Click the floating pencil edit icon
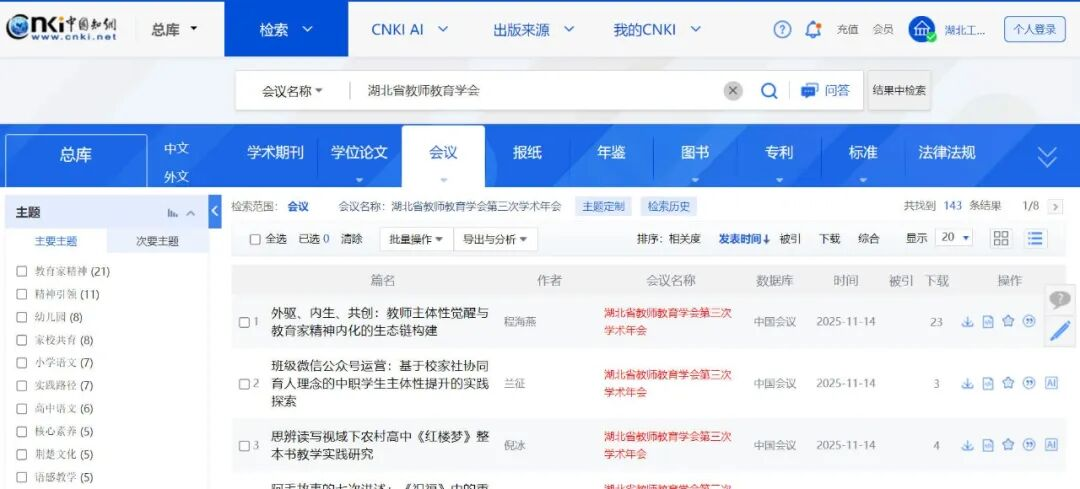The width and height of the screenshot is (1080, 489). point(1059,331)
